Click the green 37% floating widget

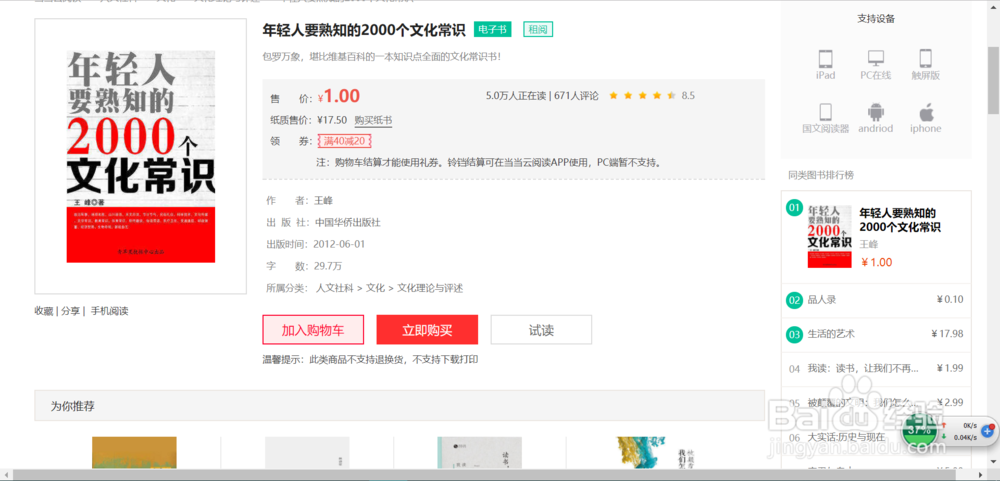pos(919,429)
